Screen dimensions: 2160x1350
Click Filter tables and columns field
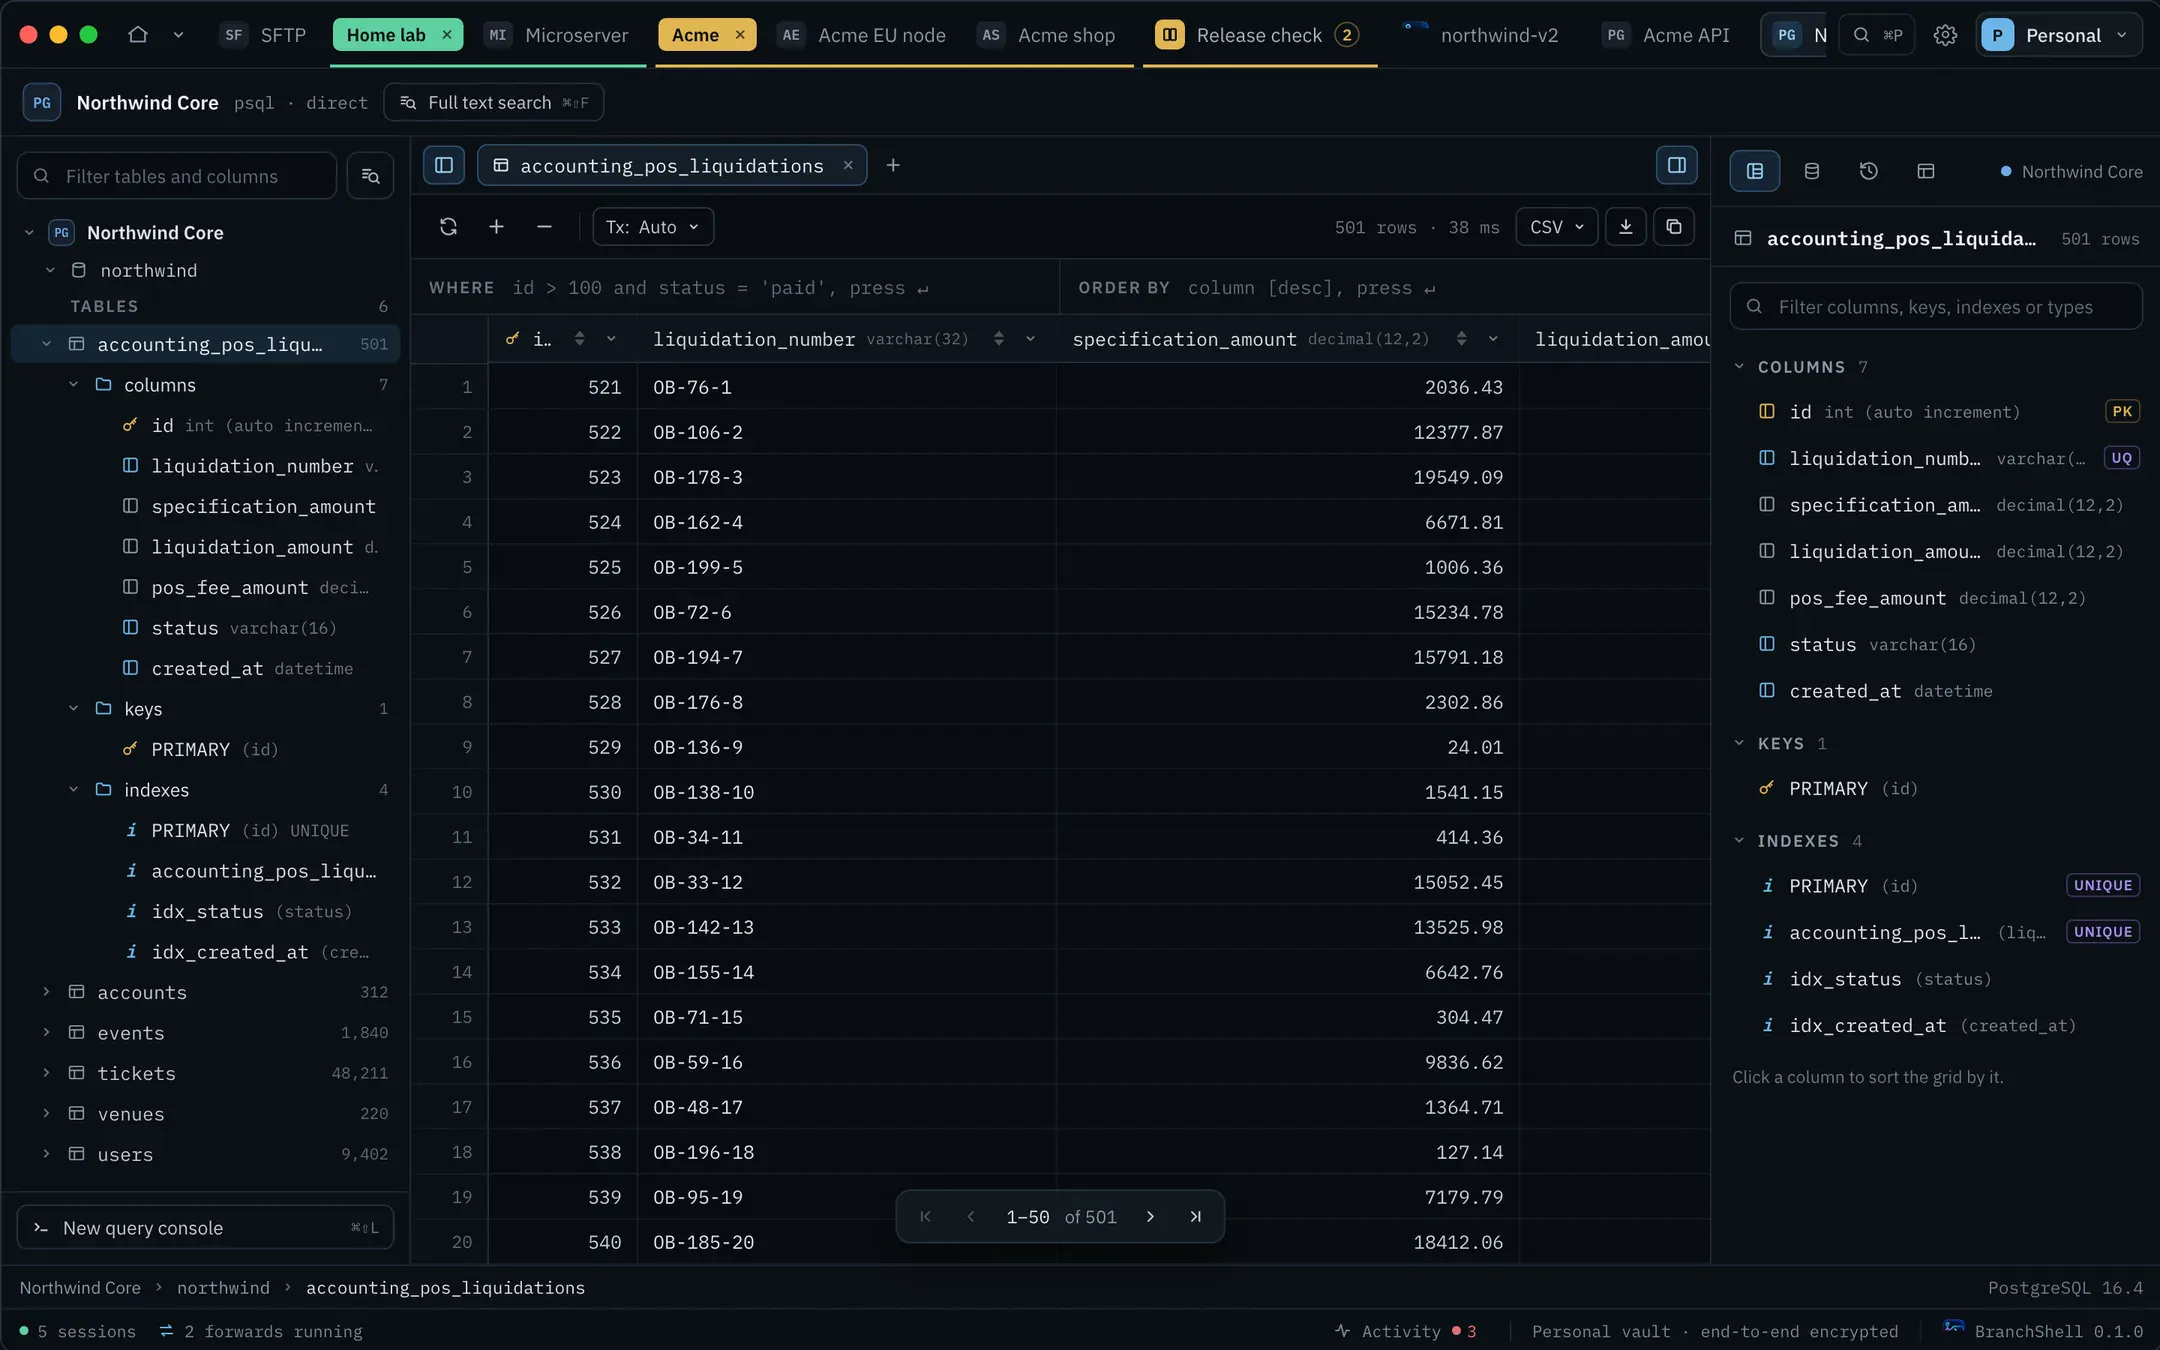click(x=177, y=176)
